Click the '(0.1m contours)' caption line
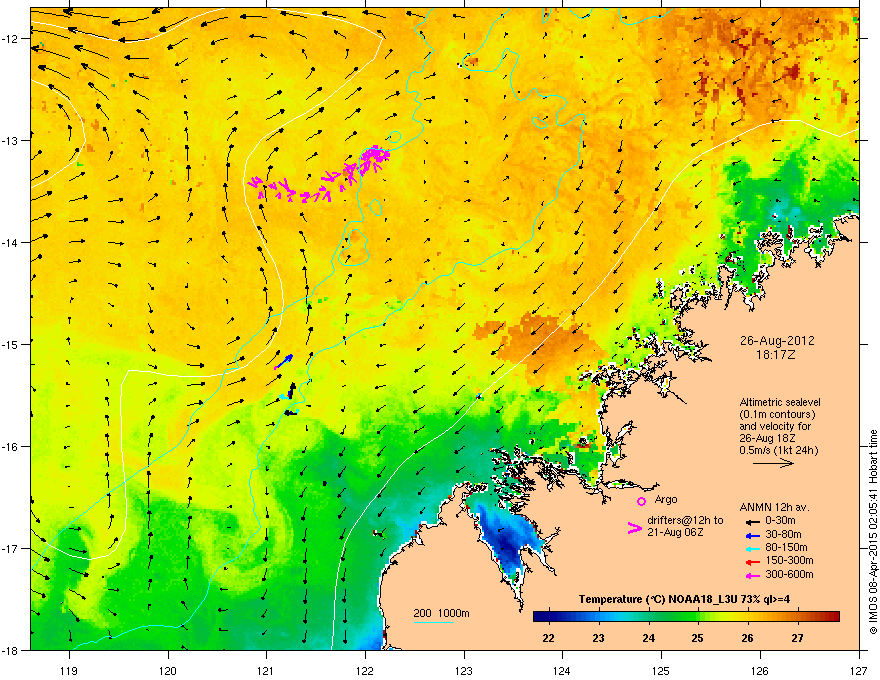 pyautogui.click(x=777, y=415)
